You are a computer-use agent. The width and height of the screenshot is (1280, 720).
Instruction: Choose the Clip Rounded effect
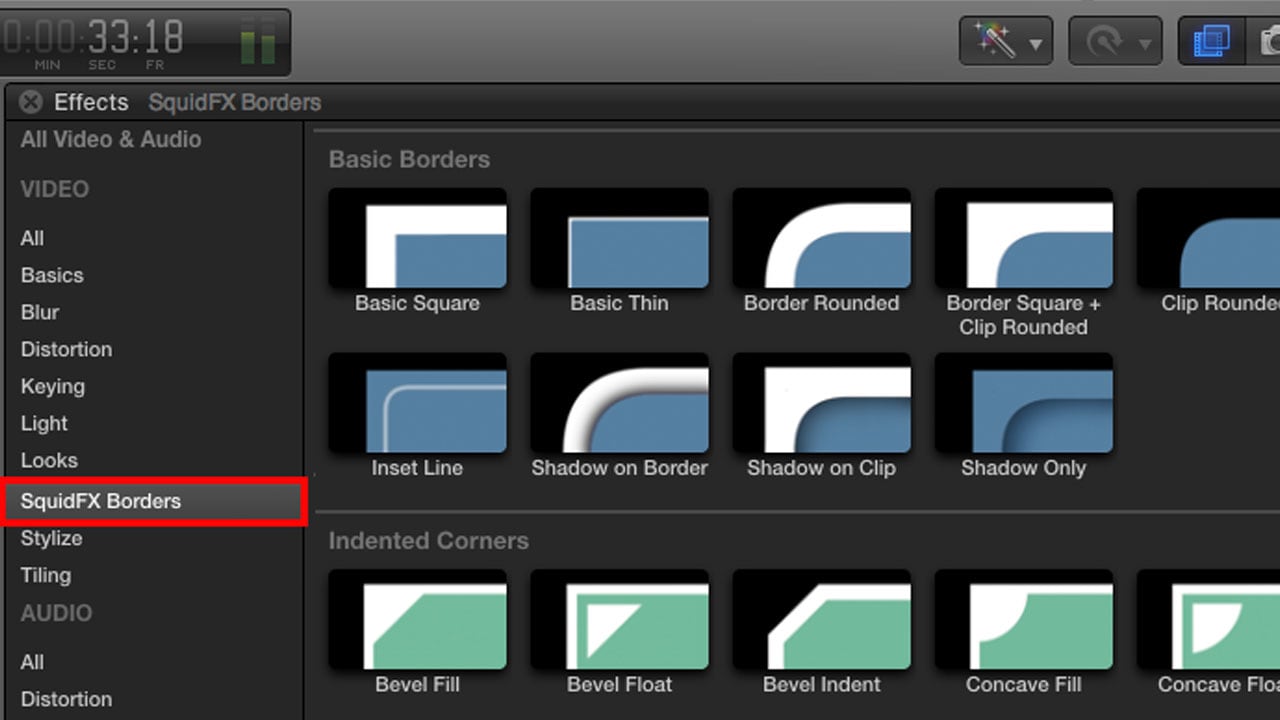tap(1208, 251)
